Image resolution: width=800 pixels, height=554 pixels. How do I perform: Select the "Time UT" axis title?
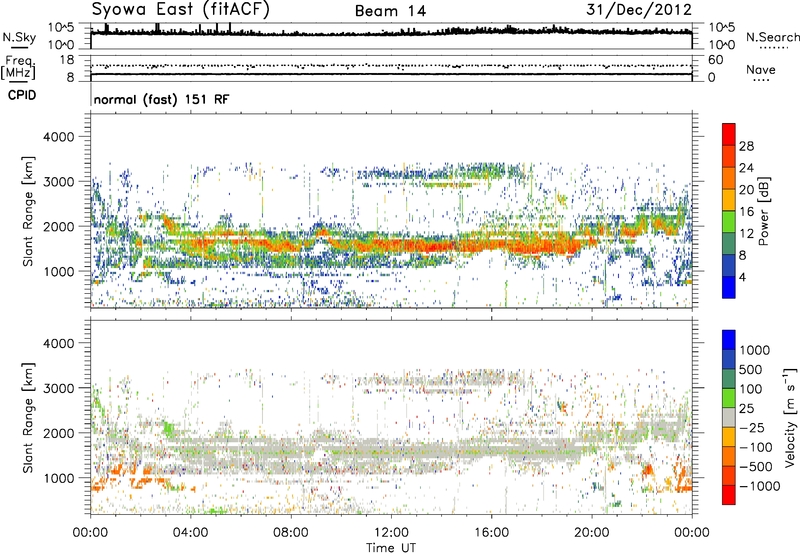391,548
